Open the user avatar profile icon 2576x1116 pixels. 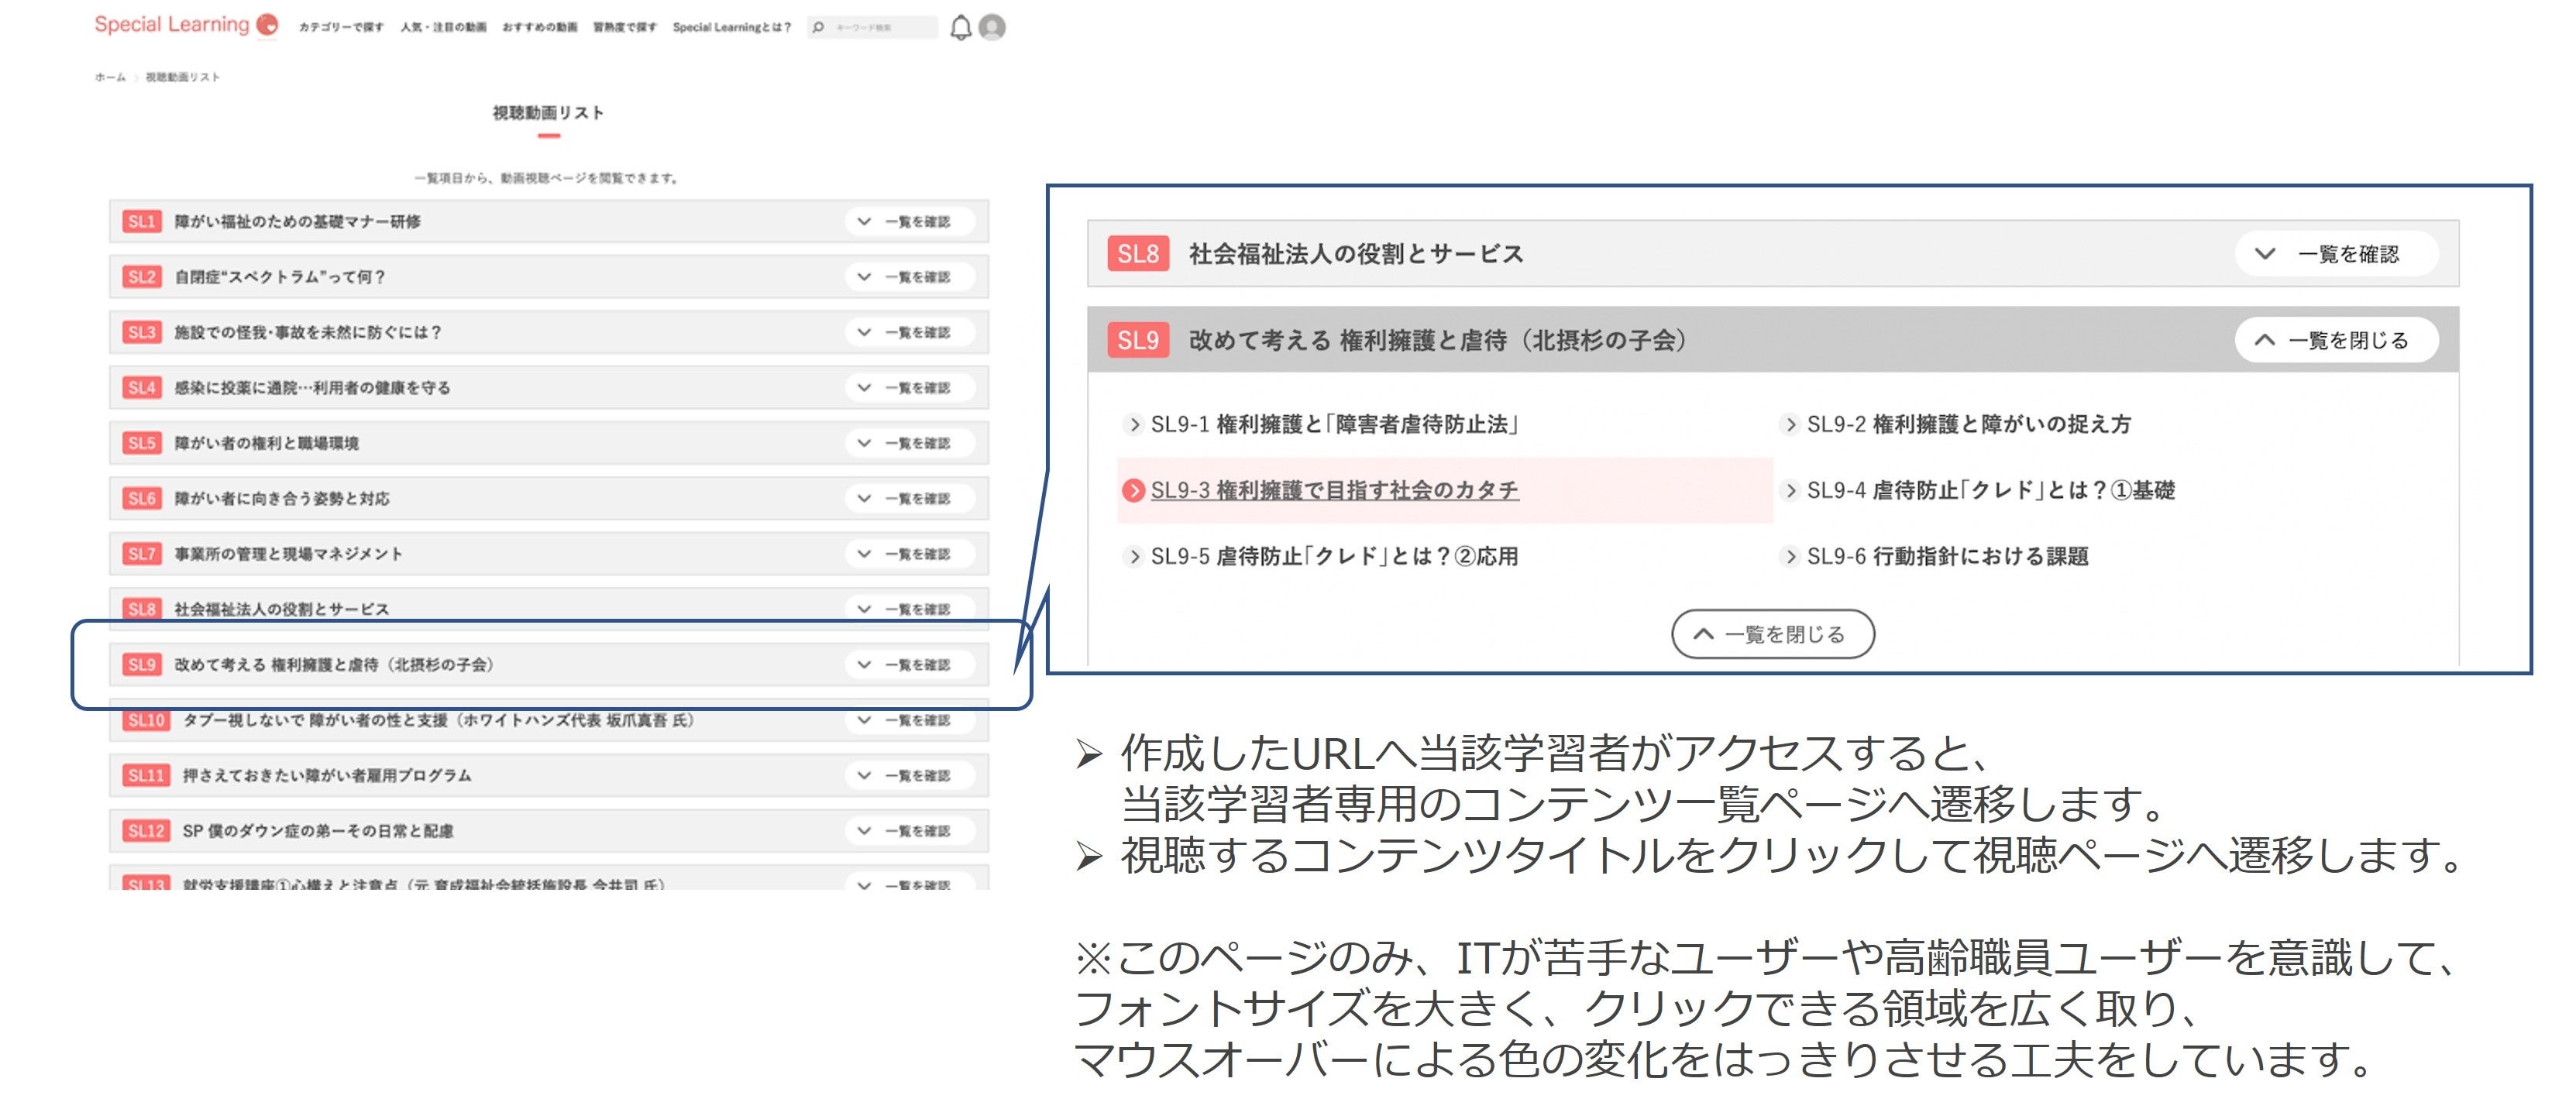click(992, 27)
